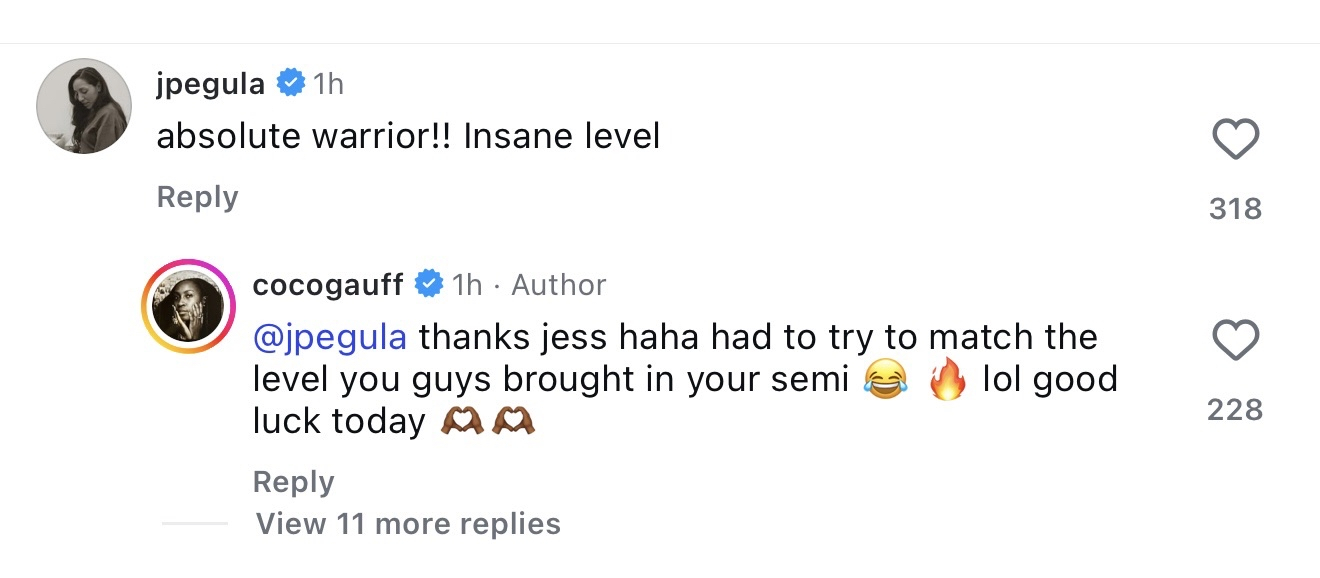
Task: Click the 1h timestamp on jpegula's comment
Action: [328, 84]
